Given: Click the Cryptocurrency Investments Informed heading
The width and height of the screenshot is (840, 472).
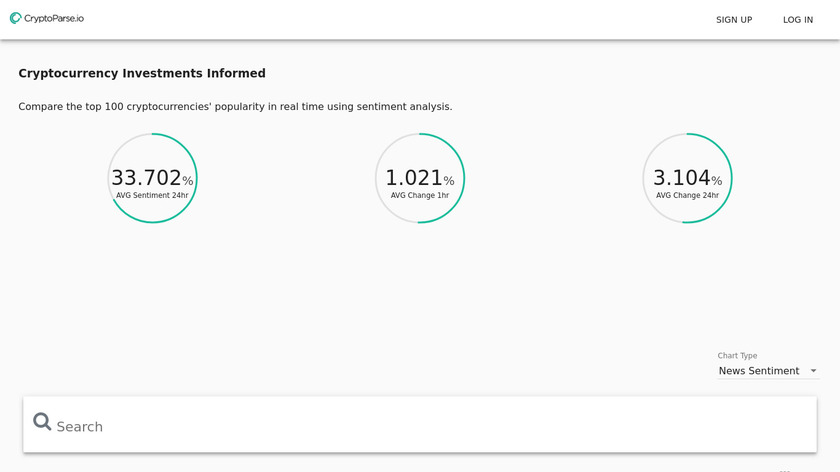Looking at the screenshot, I should [x=142, y=73].
